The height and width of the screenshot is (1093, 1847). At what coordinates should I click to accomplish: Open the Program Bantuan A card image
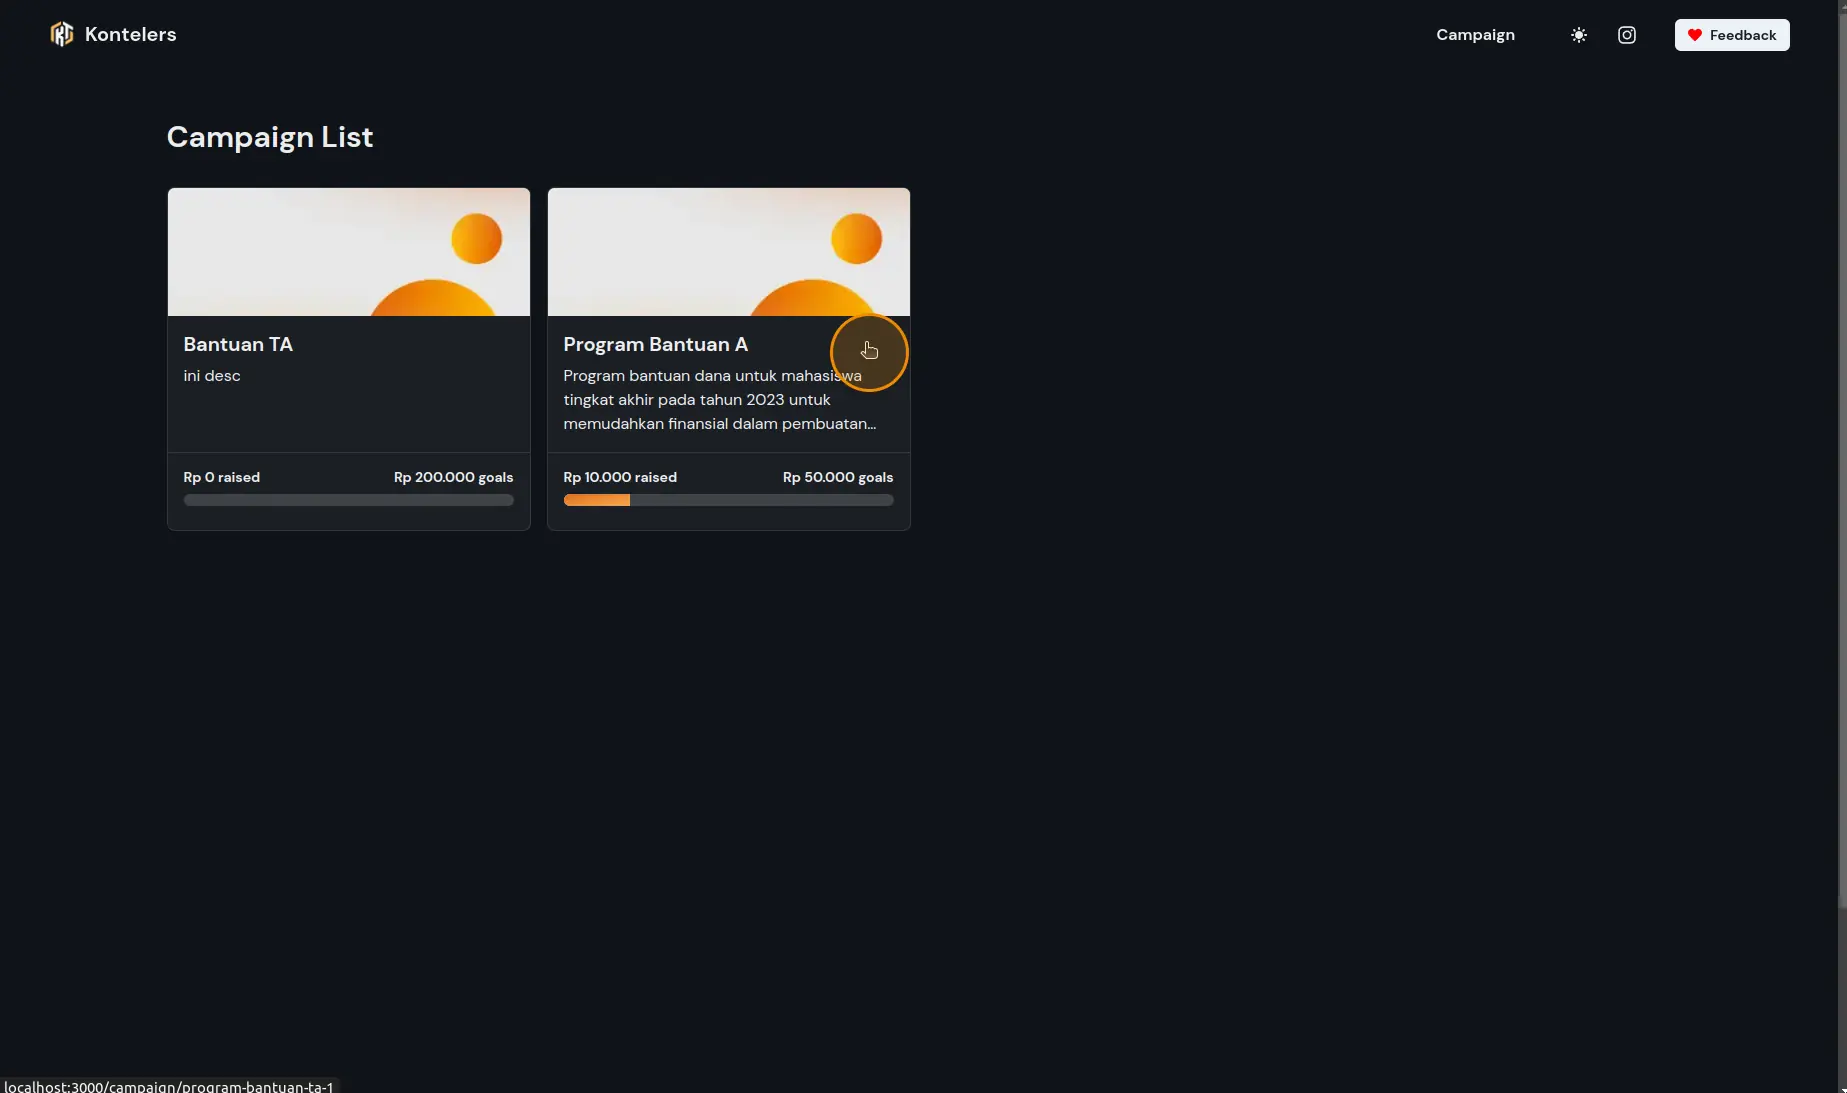(x=728, y=252)
